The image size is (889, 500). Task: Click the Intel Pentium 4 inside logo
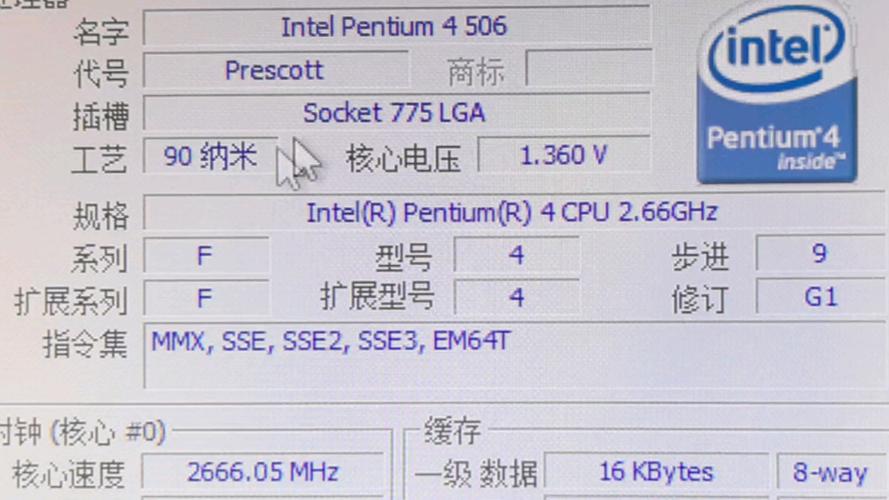pos(777,94)
